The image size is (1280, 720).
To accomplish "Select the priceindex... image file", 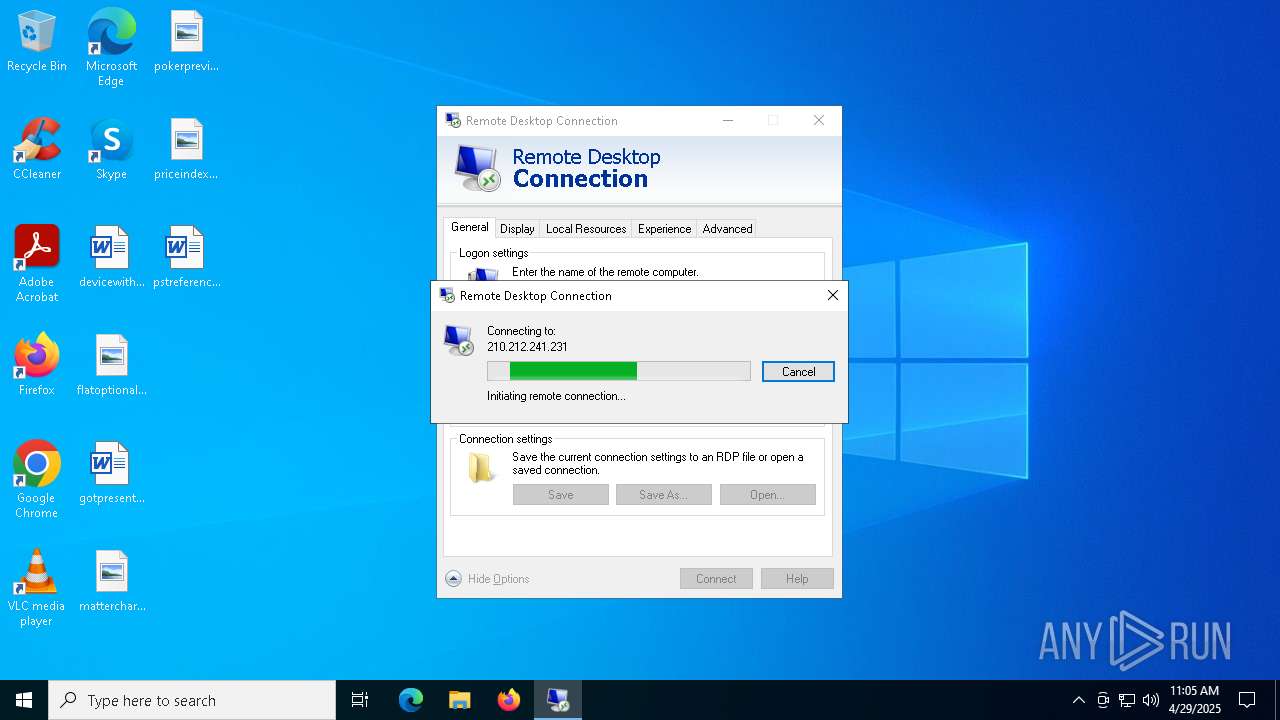I will (186, 150).
